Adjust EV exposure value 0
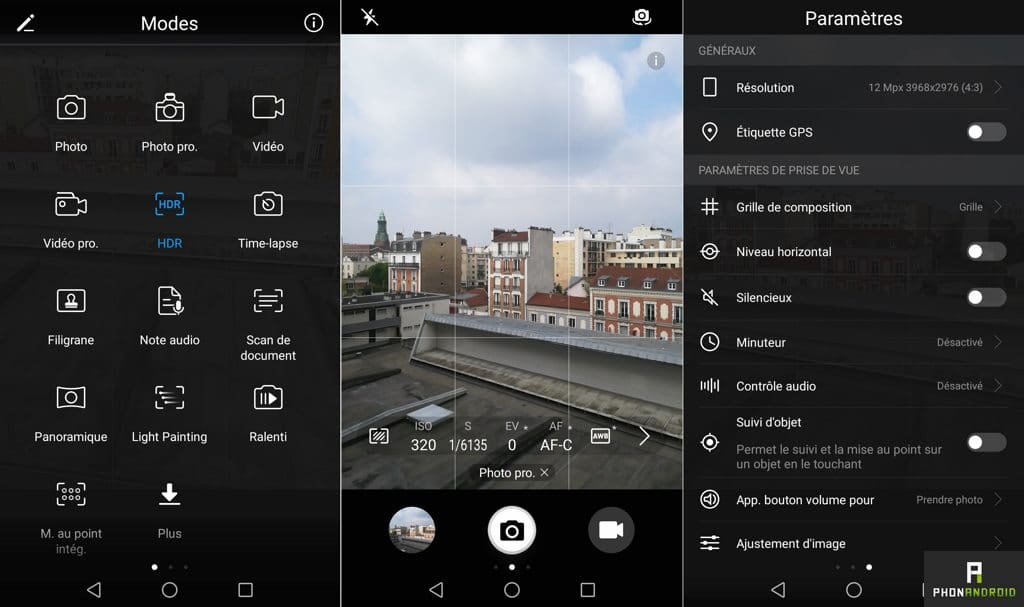The width and height of the screenshot is (1024, 607). coord(512,436)
